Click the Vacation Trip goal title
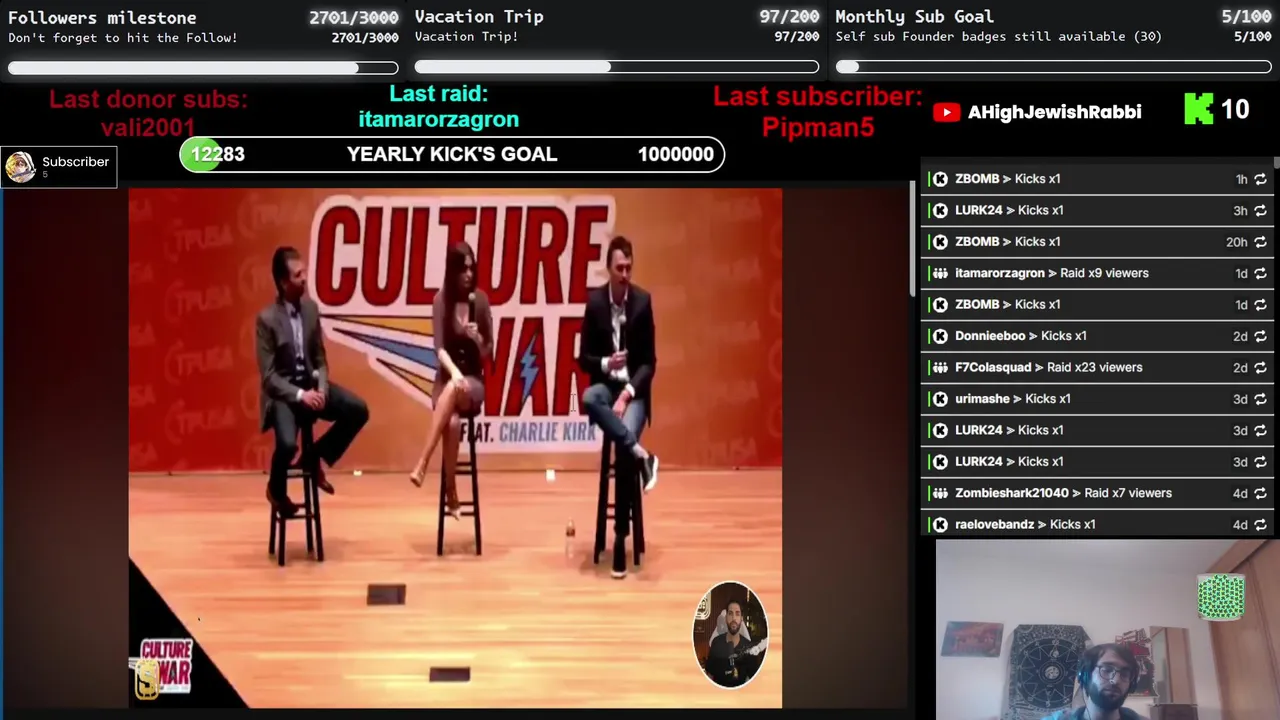Image resolution: width=1280 pixels, height=720 pixels. pos(479,16)
